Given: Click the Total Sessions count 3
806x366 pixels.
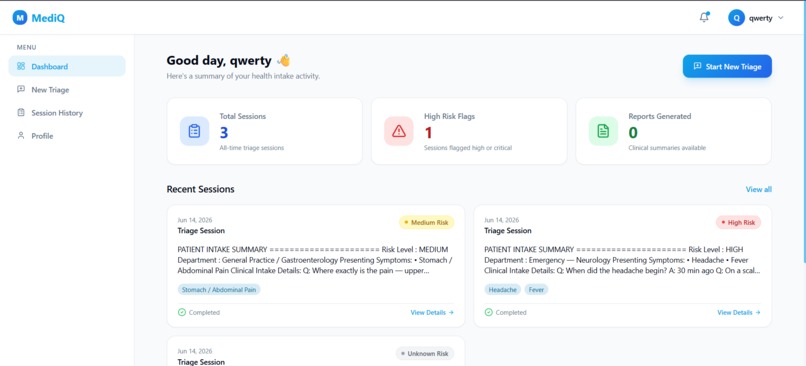Looking at the screenshot, I should click(224, 133).
